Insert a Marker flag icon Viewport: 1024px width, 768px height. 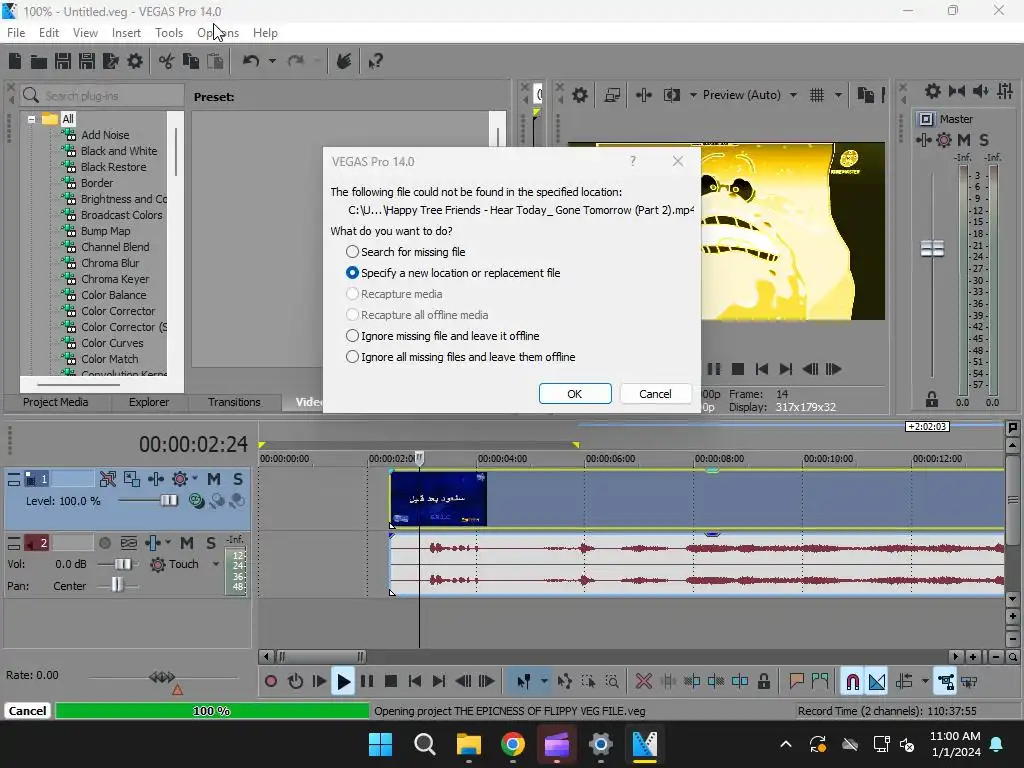795,682
